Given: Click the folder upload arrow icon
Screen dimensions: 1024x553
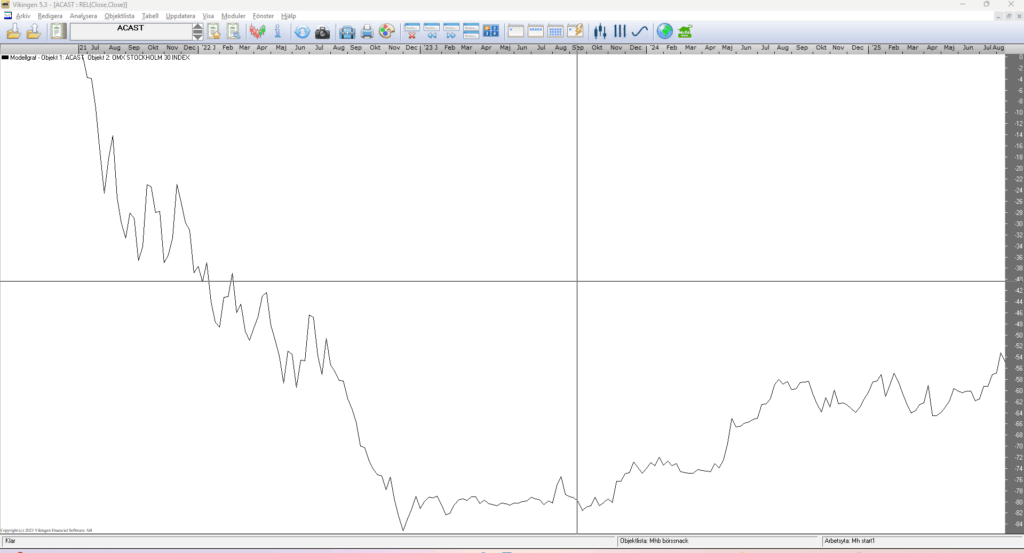Looking at the screenshot, I should pos(34,31).
